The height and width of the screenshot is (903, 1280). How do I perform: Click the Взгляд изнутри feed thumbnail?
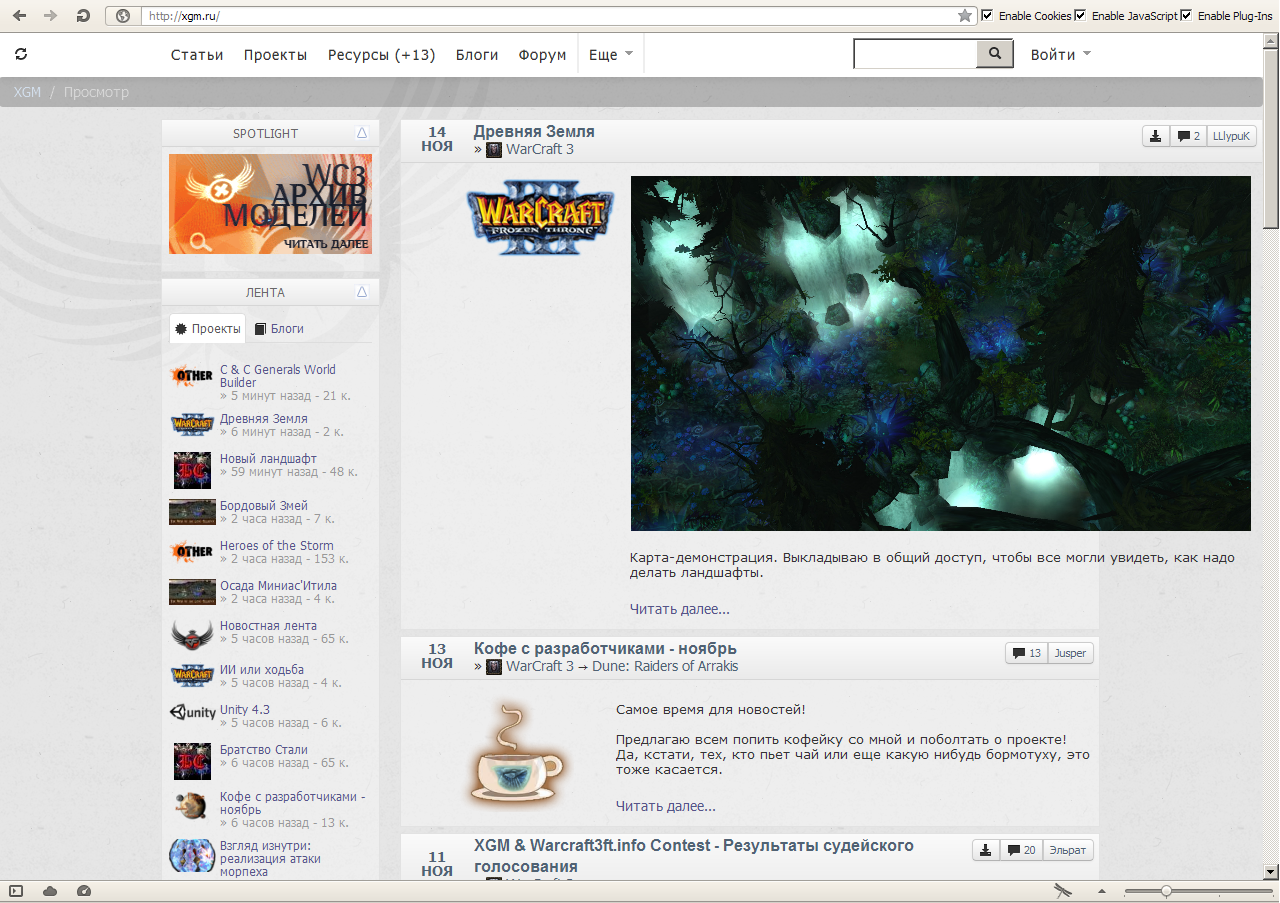192,856
